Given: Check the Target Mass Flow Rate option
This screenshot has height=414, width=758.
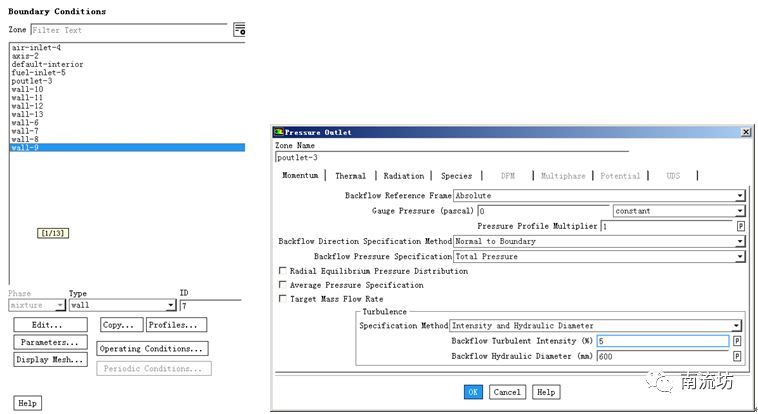Looking at the screenshot, I should pos(282,299).
